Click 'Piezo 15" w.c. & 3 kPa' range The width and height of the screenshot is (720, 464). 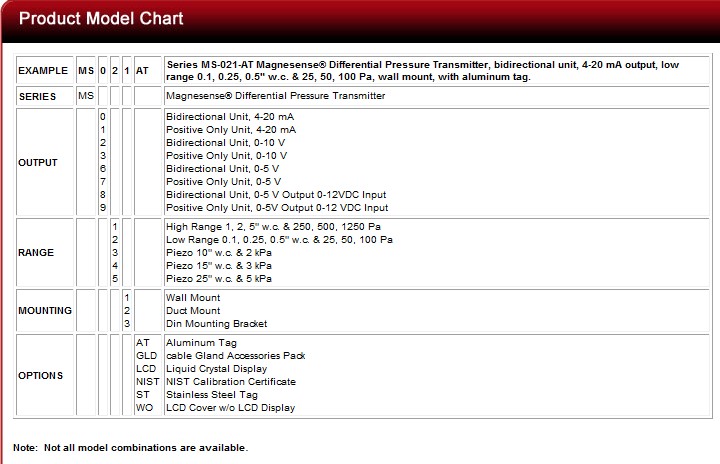tap(219, 266)
